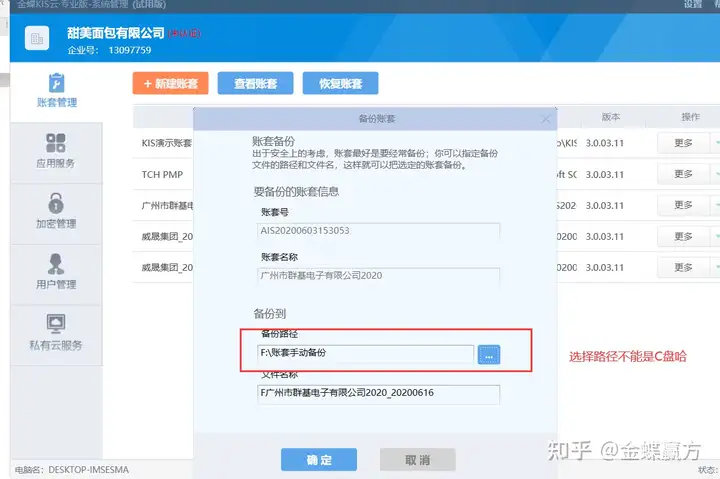Viewport: 720px width, 479px height.
Task: Close the 备份账套 dialog
Action: tap(546, 119)
